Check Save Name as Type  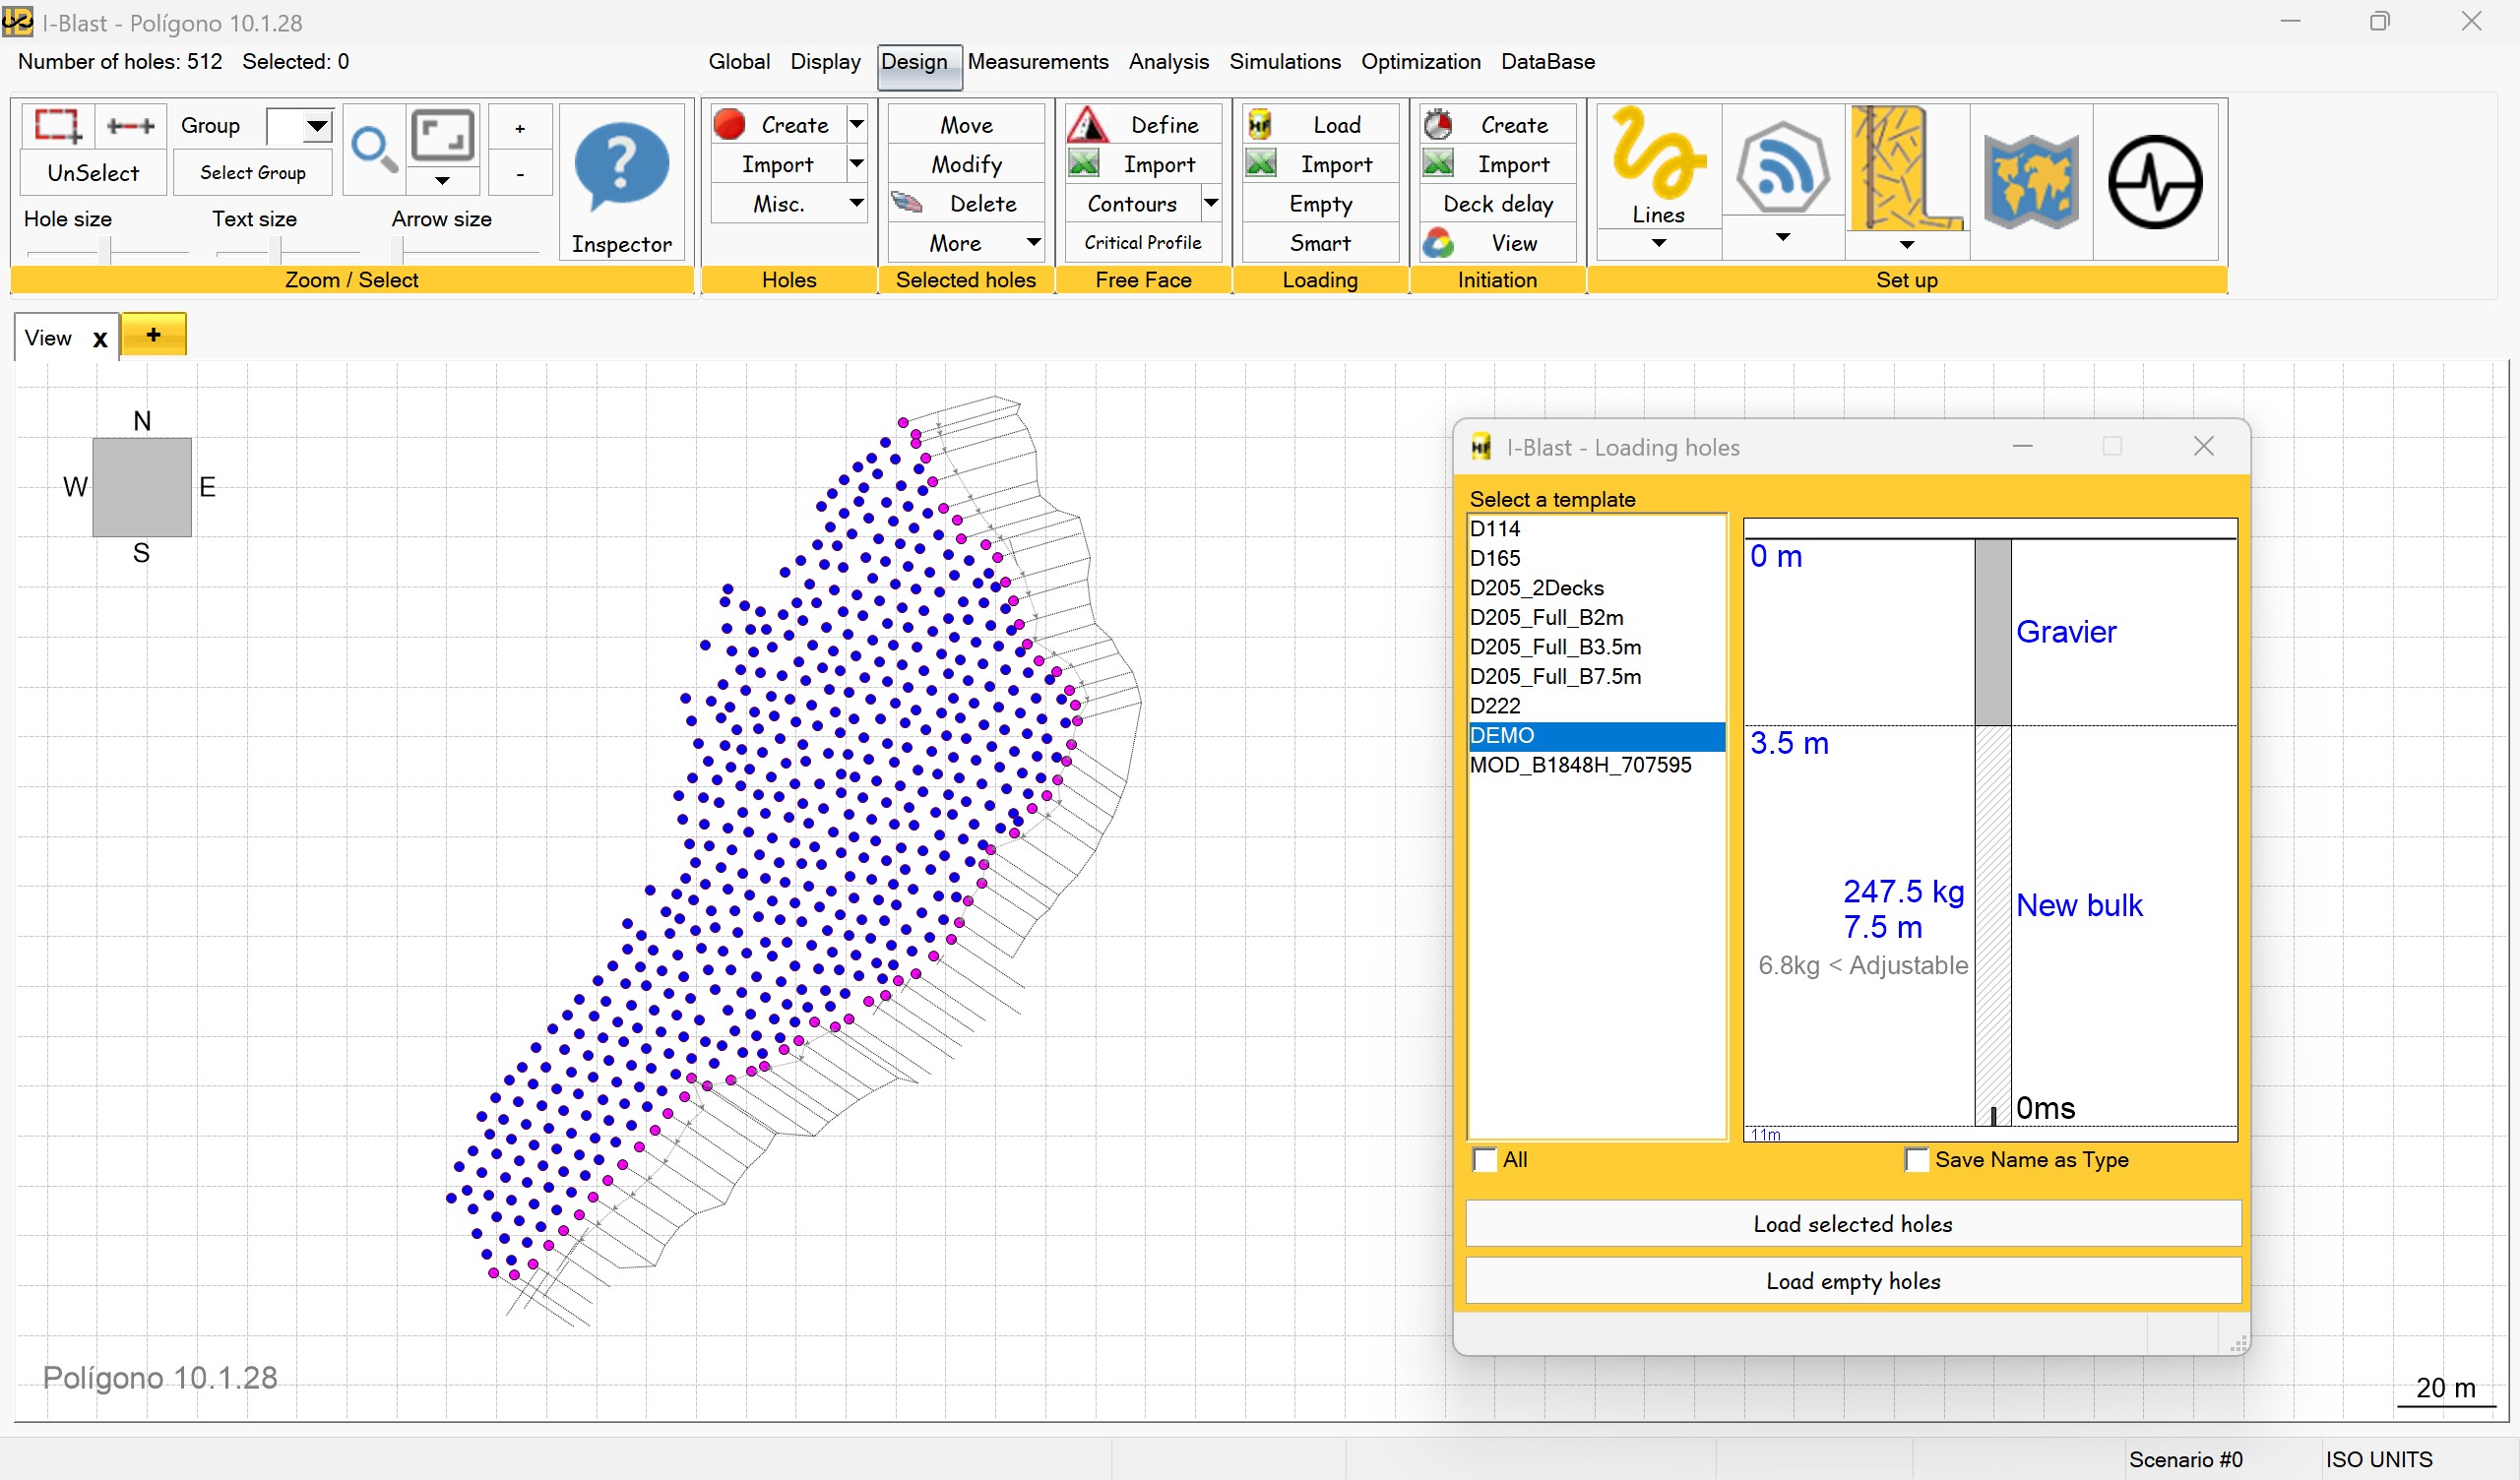coord(1916,1160)
